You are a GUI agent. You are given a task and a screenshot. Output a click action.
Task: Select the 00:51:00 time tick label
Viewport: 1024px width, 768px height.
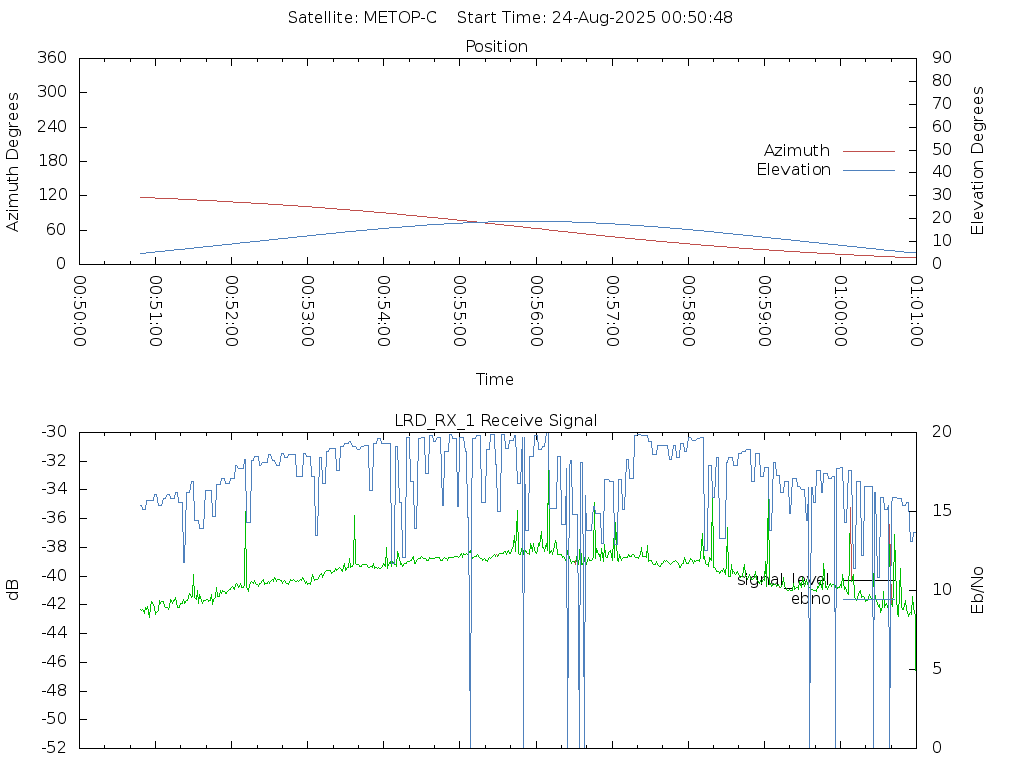[x=155, y=311]
